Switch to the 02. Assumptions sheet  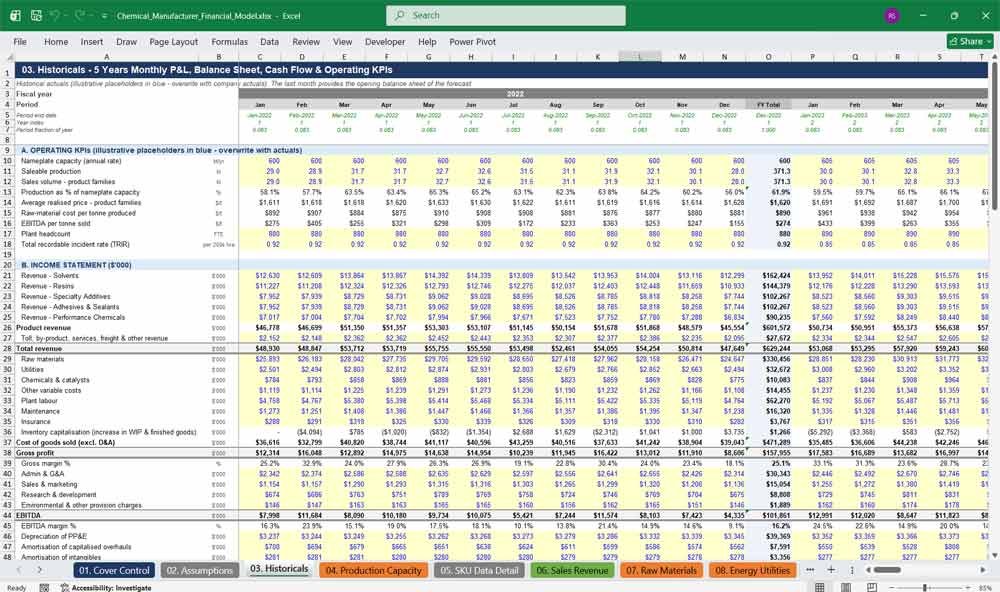tap(200, 570)
